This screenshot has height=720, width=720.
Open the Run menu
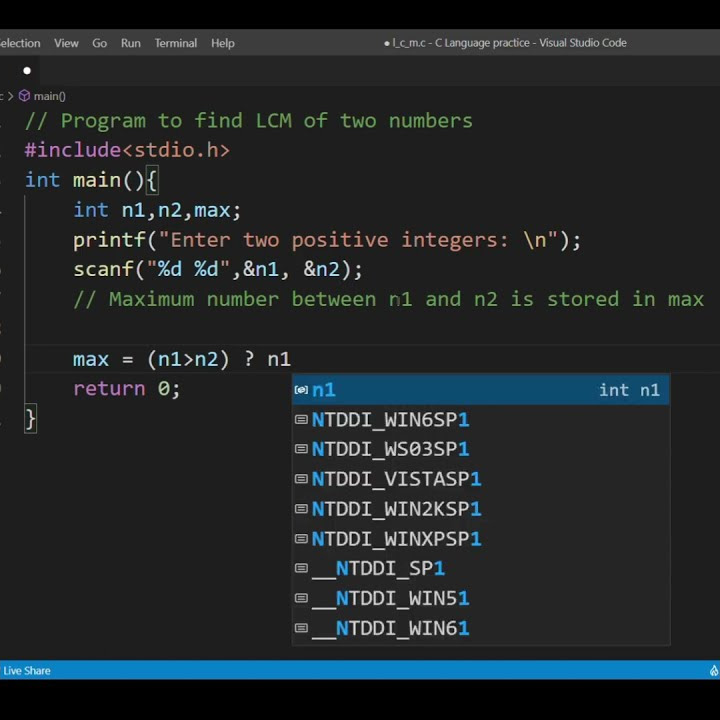[130, 43]
